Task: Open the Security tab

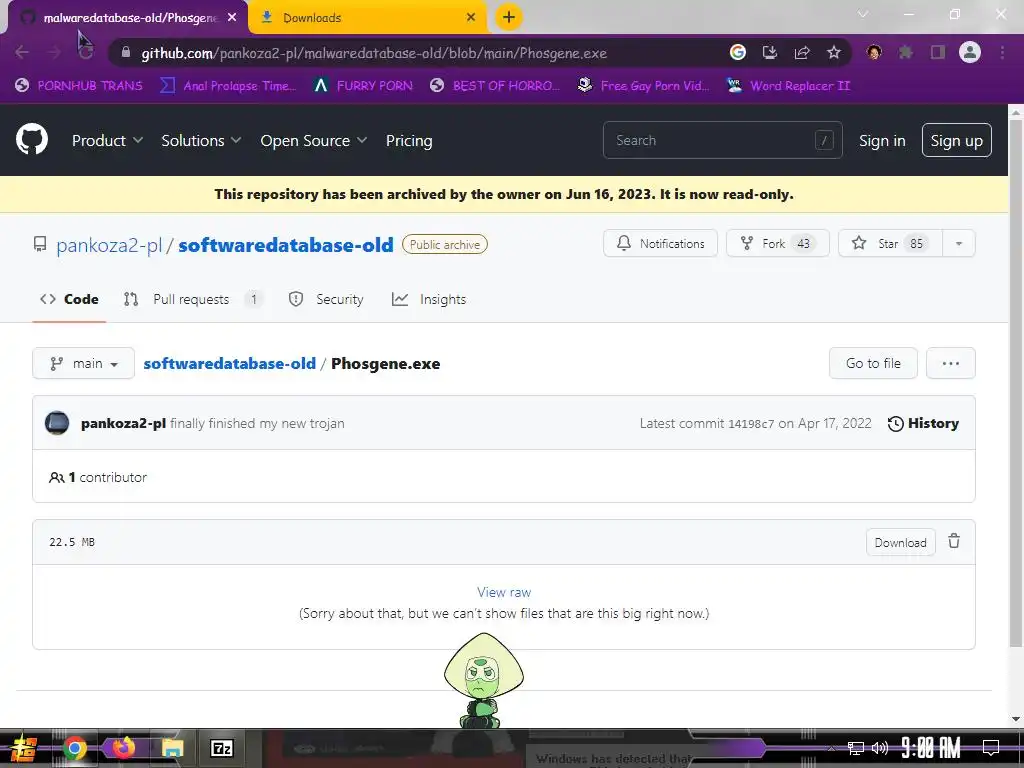Action: (326, 299)
